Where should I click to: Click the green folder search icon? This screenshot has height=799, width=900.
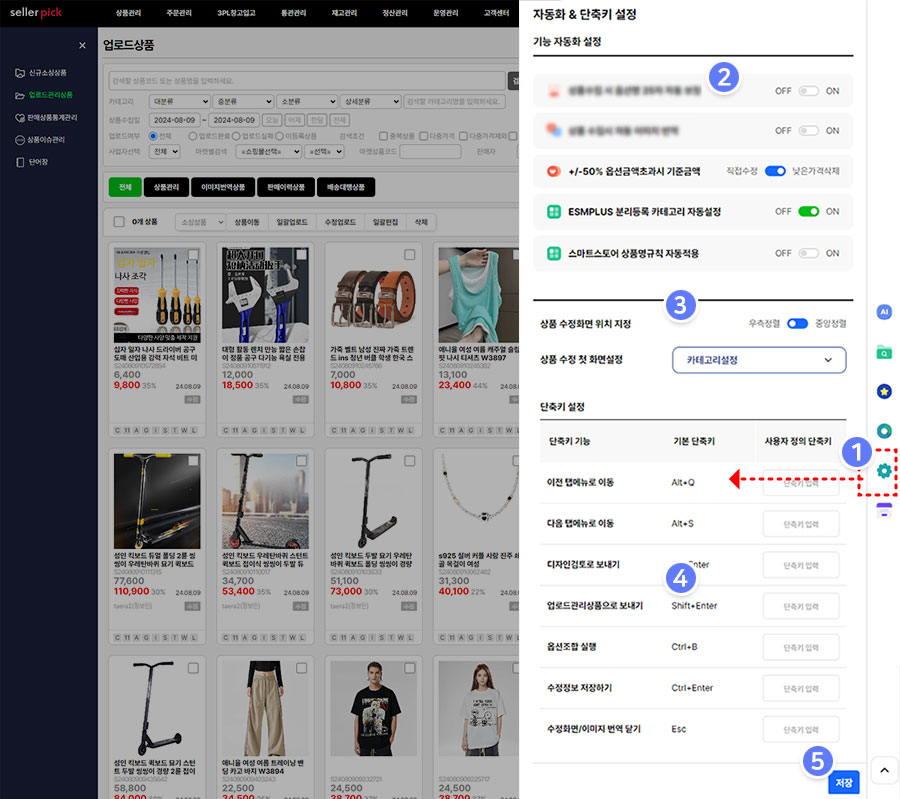(x=884, y=352)
